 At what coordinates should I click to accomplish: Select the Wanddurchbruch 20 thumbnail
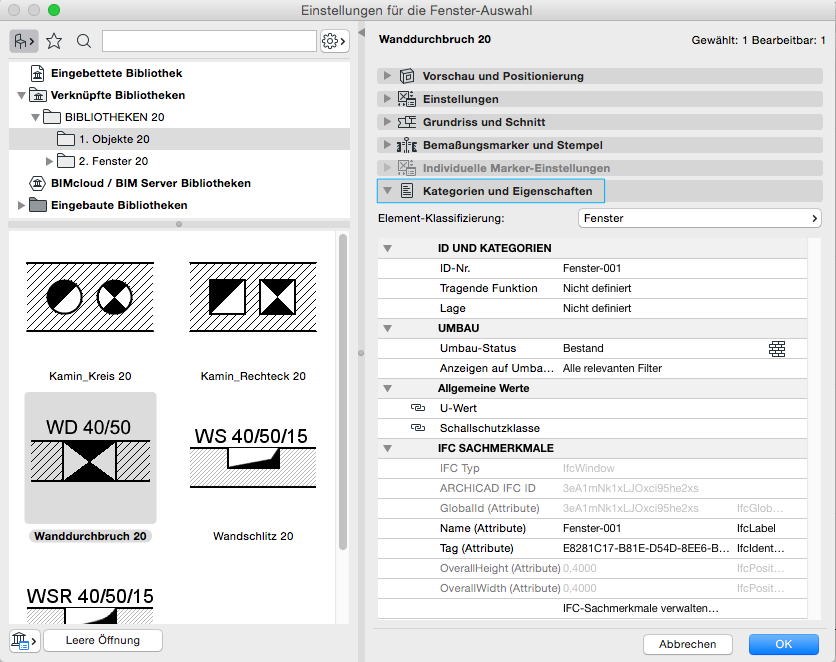[x=90, y=458]
